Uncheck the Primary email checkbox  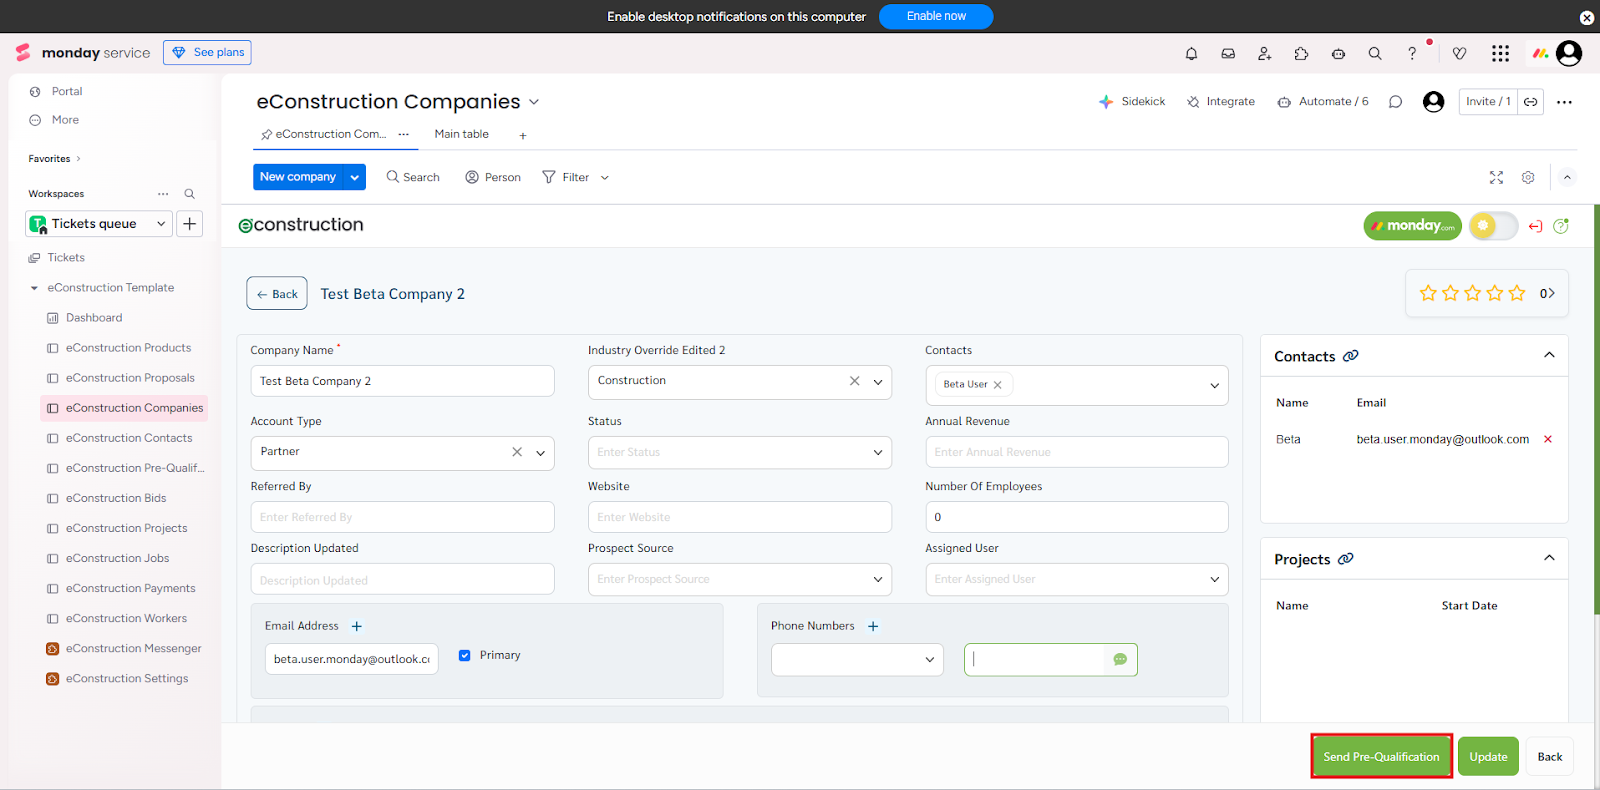(x=465, y=656)
